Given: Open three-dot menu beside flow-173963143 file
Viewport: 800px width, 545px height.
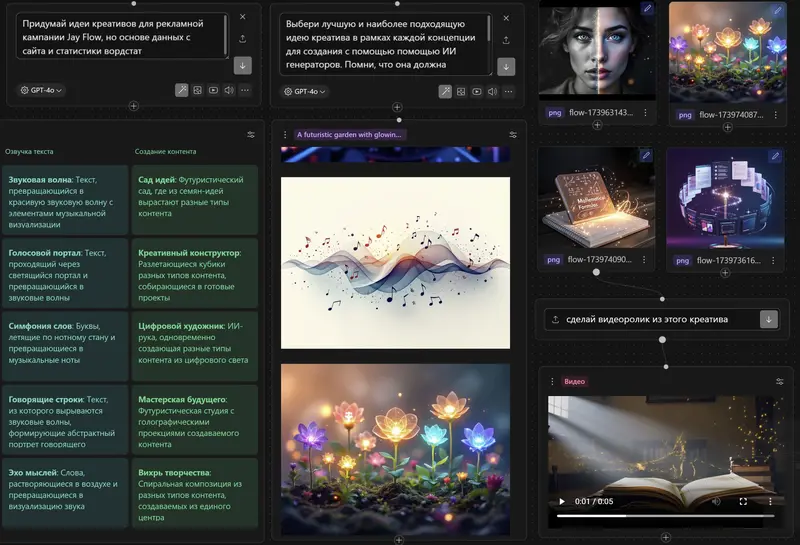Looking at the screenshot, I should click(646, 113).
